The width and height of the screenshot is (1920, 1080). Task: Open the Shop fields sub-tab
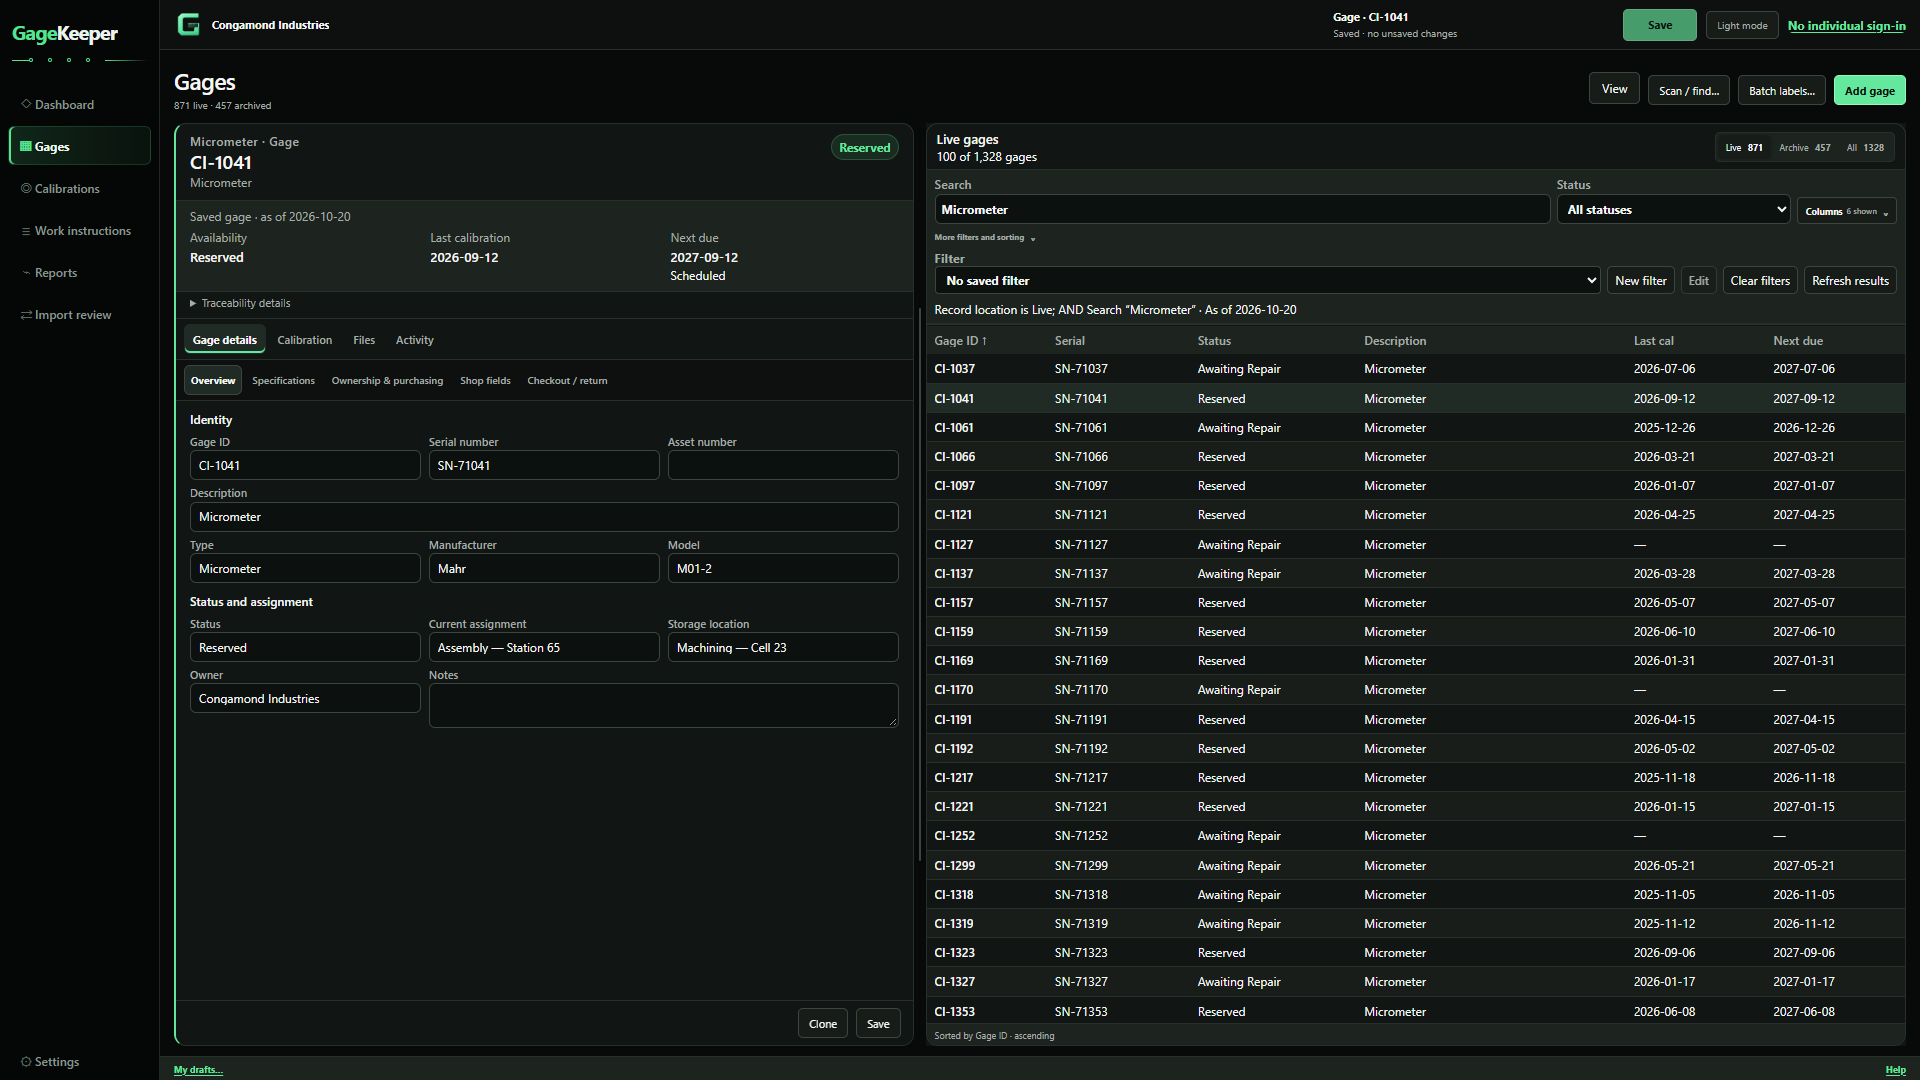(485, 380)
